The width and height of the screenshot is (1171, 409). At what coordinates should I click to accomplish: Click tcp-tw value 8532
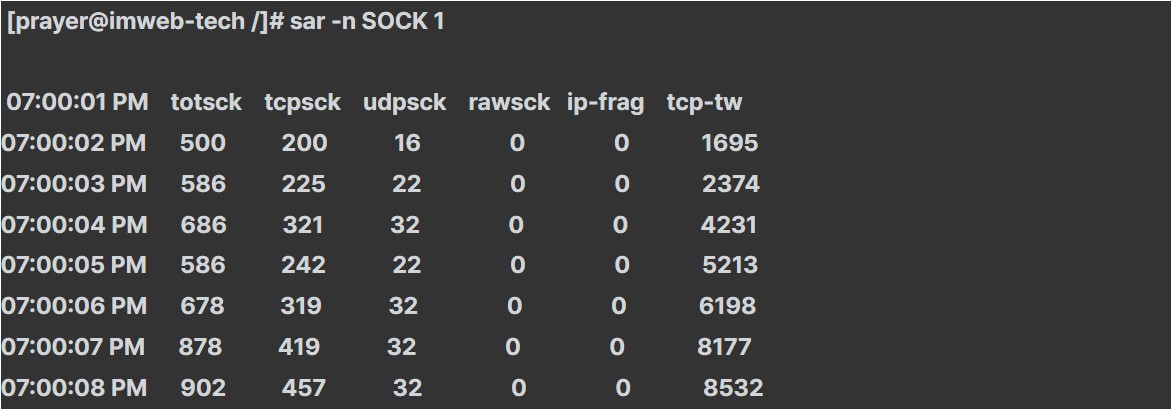click(x=733, y=387)
